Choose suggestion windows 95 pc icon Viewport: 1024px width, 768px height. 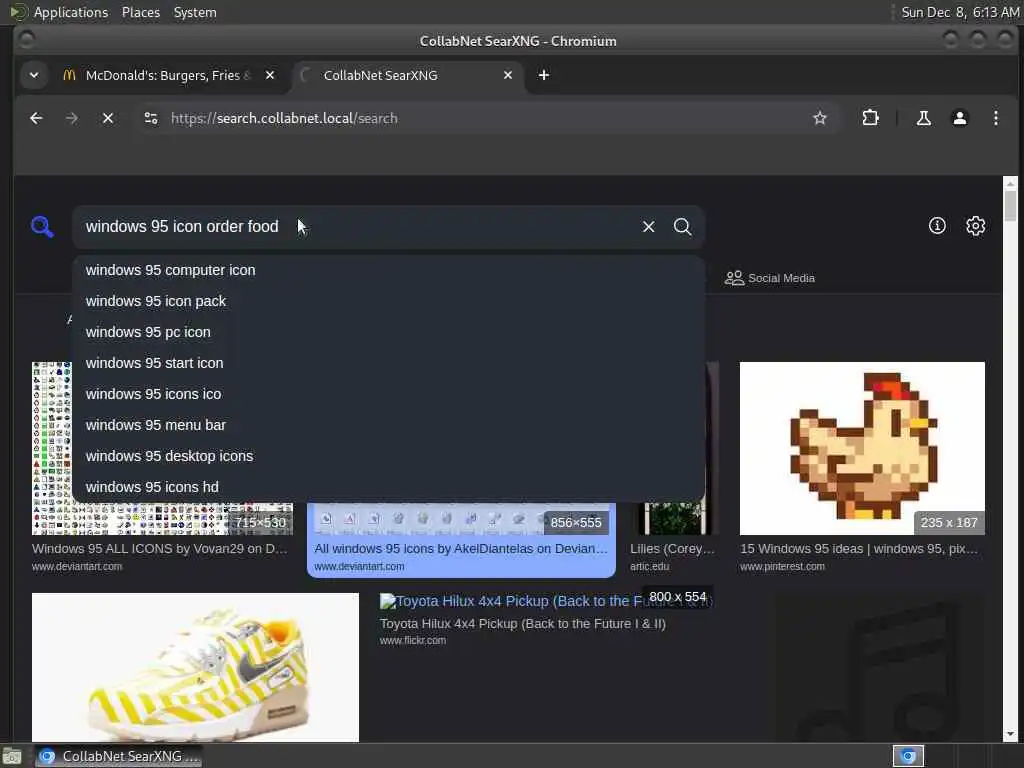pos(389,332)
